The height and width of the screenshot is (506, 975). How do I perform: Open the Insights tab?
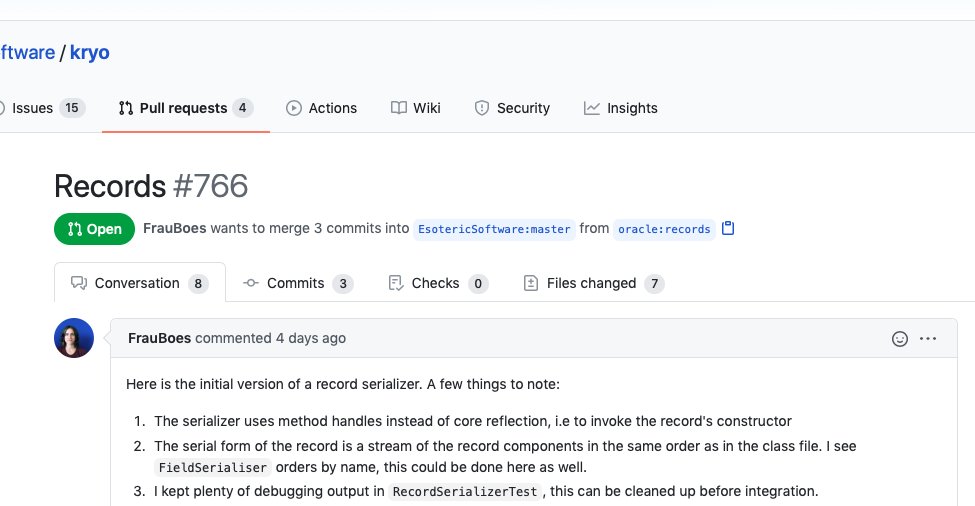[620, 108]
